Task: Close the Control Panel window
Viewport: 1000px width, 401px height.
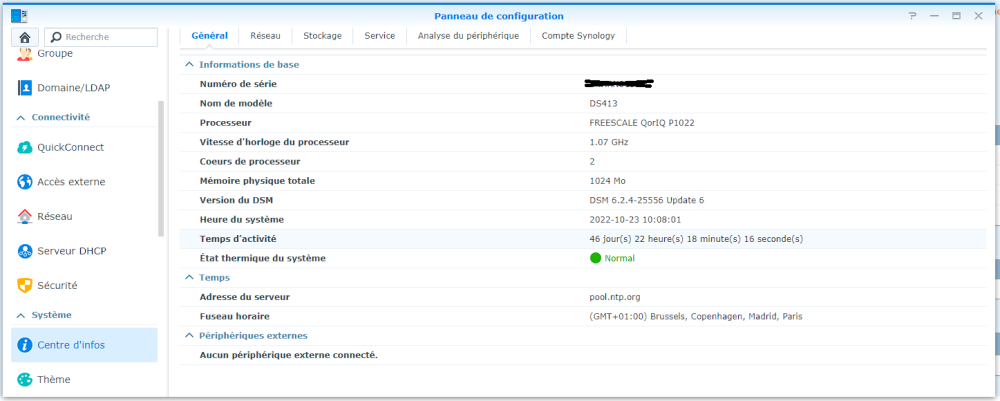Action: tap(978, 16)
